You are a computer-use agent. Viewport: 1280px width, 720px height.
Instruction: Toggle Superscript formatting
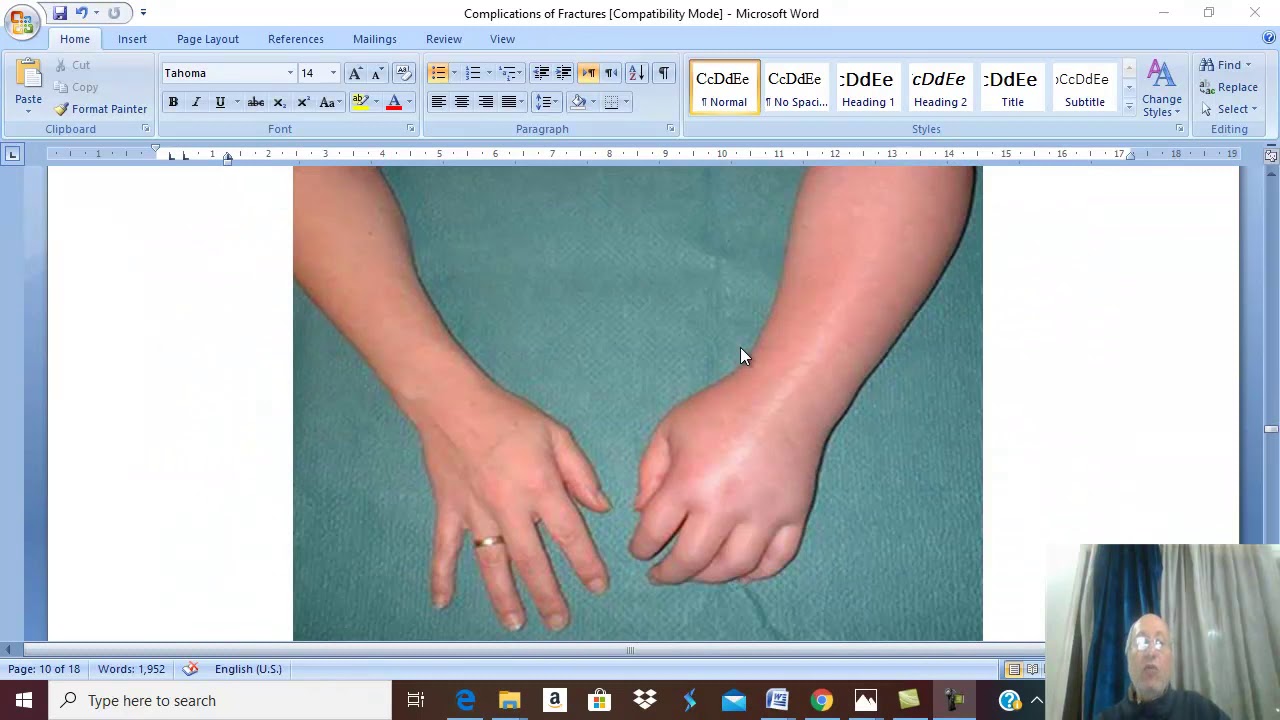tap(303, 102)
